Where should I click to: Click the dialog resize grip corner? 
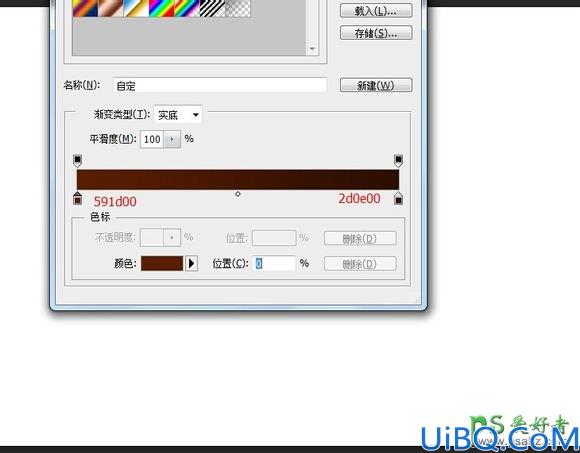(x=417, y=301)
